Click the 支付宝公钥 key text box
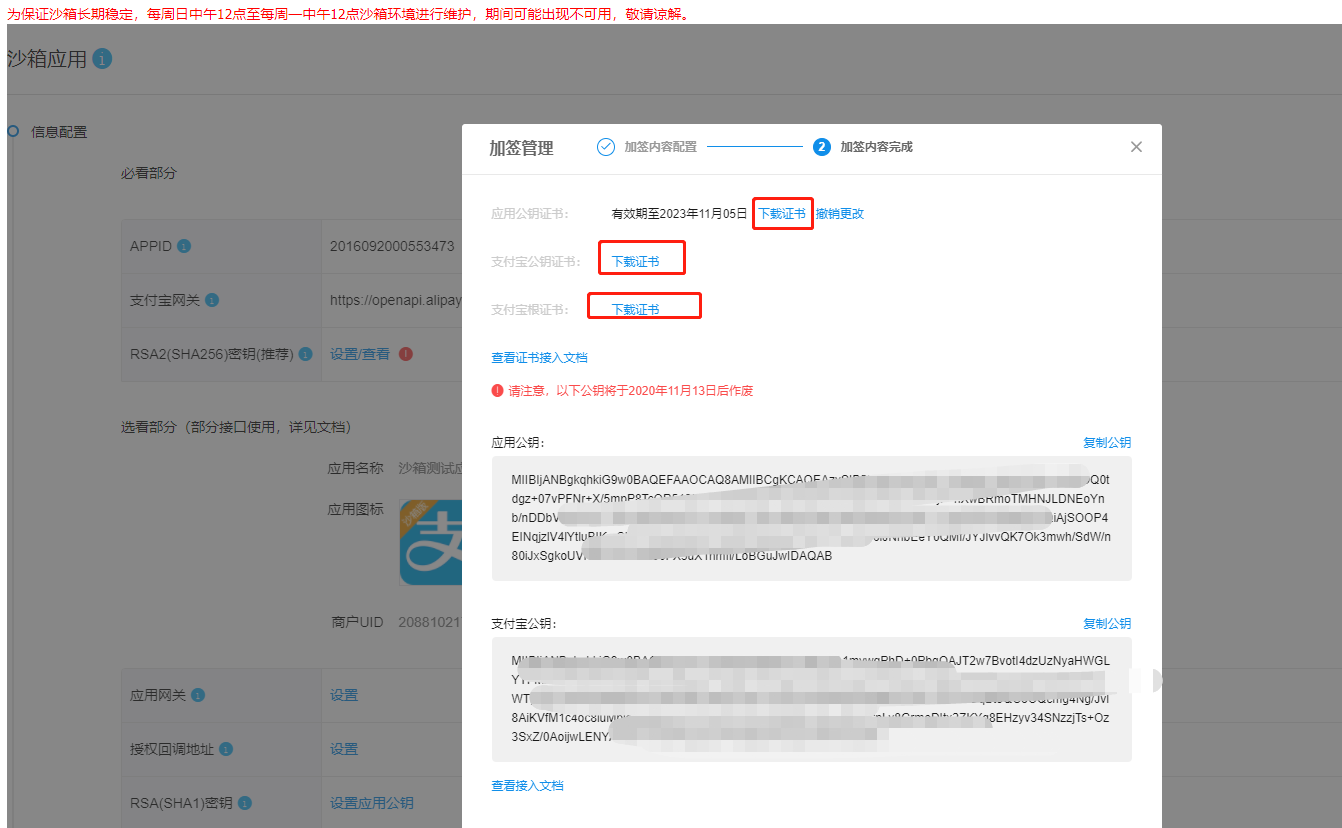 811,699
